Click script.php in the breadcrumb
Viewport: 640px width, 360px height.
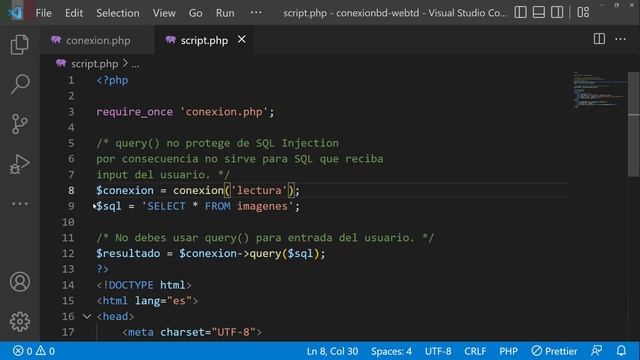pos(94,64)
